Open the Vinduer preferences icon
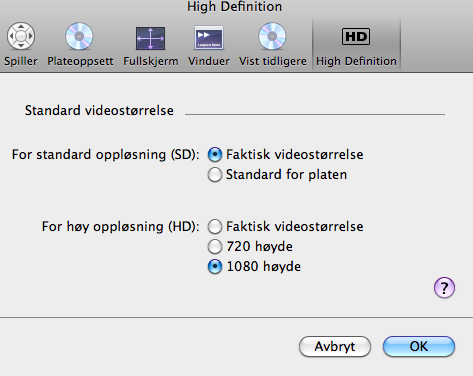 pyautogui.click(x=209, y=37)
